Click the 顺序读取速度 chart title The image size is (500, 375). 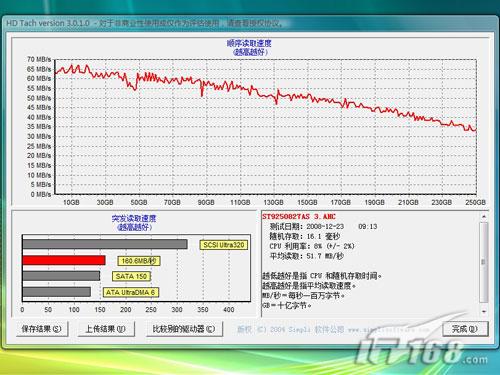[249, 43]
